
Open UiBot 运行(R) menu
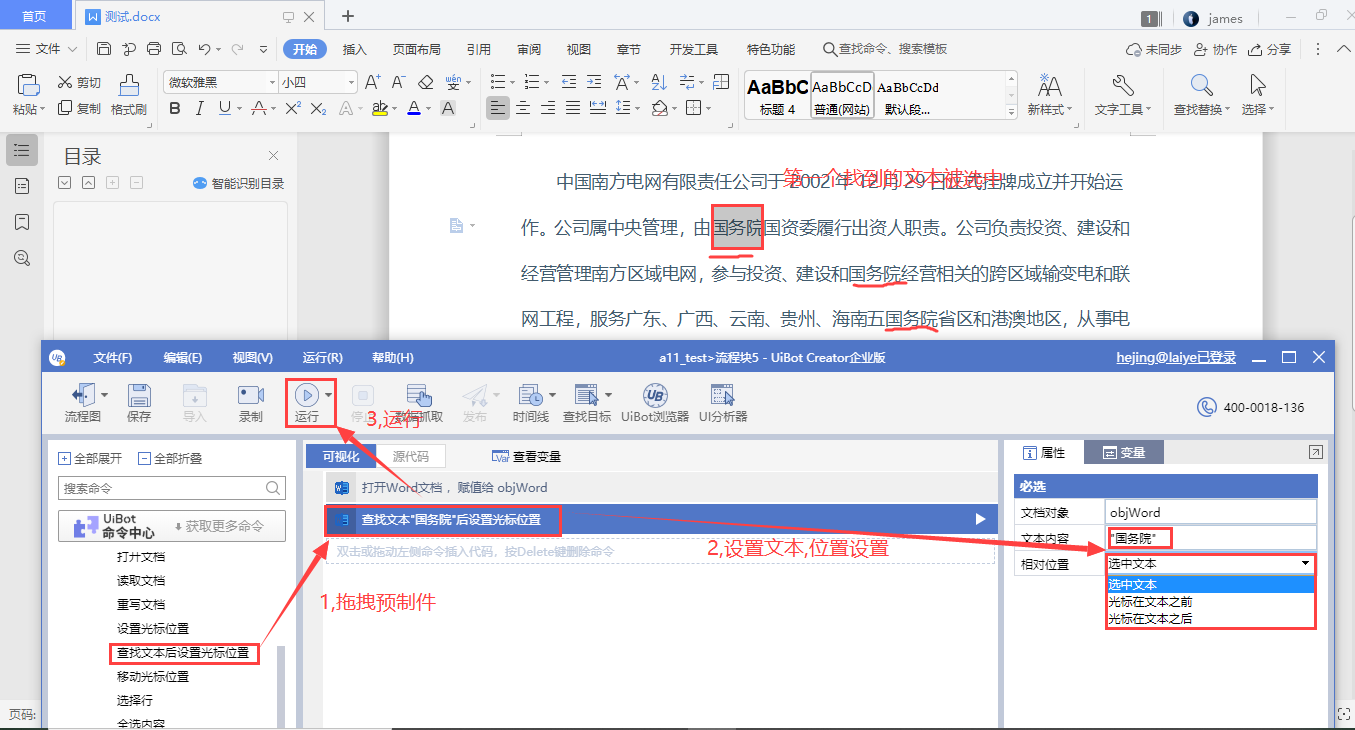[323, 358]
